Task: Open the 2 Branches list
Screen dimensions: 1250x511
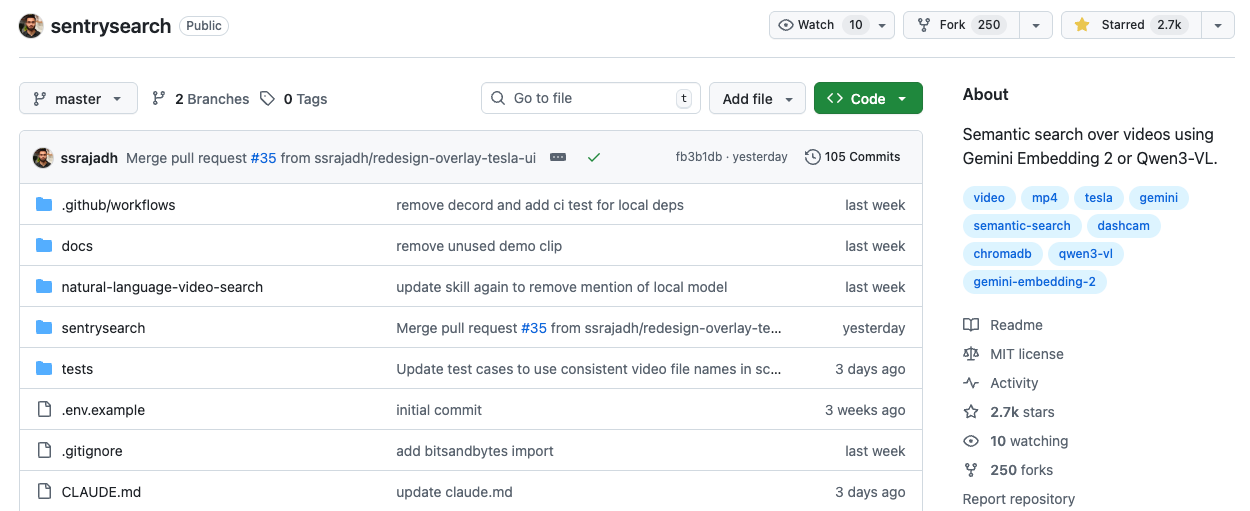Action: (x=200, y=99)
